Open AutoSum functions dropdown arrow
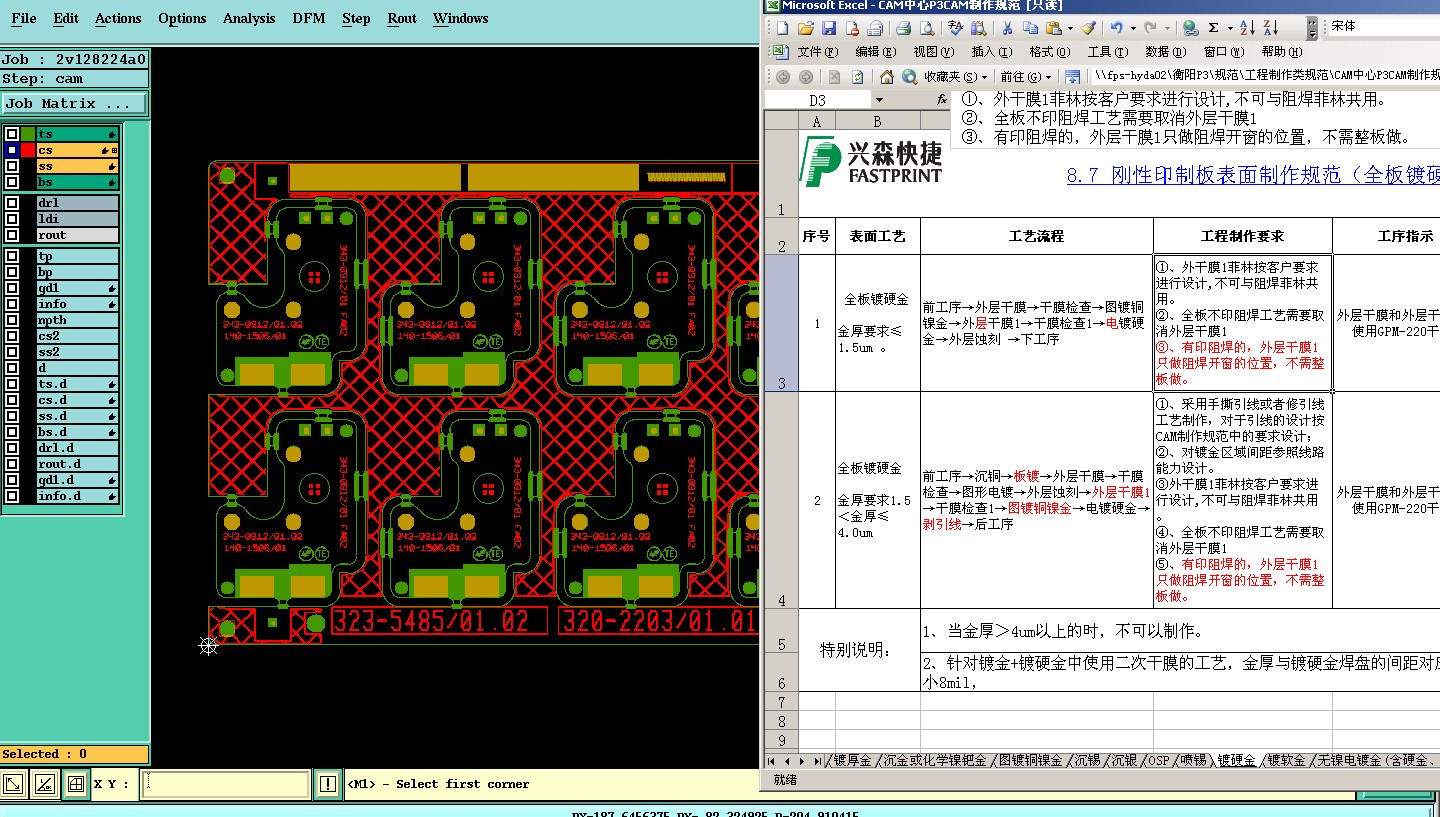The width and height of the screenshot is (1440, 817). click(x=1230, y=28)
